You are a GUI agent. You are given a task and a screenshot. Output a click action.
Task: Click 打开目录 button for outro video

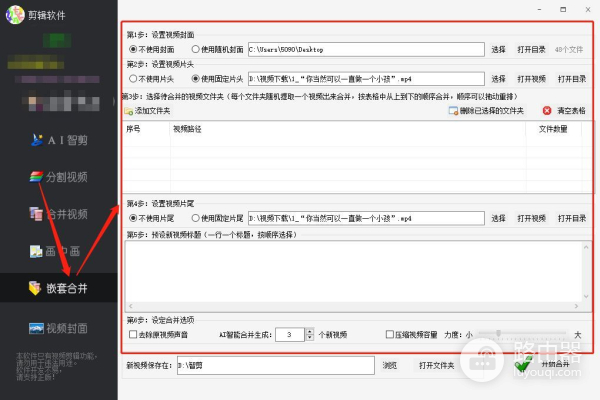coord(572,218)
